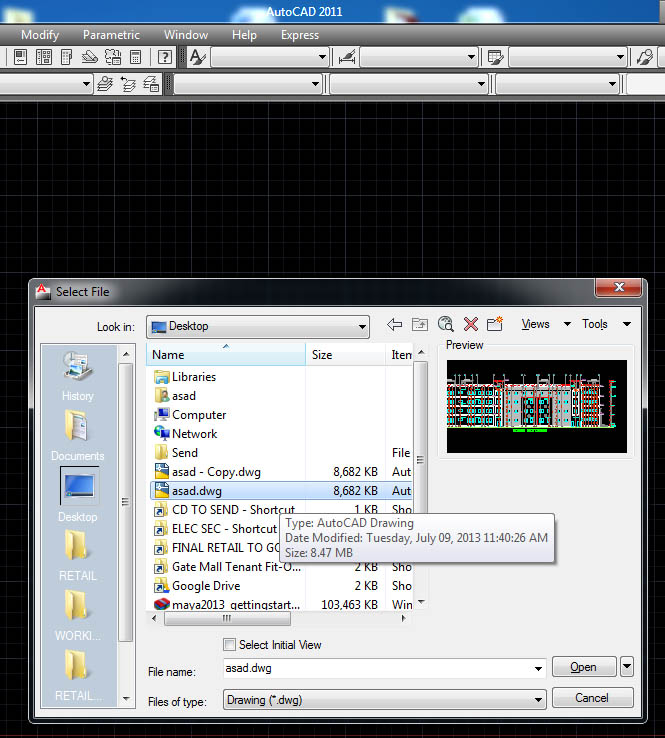
Task: Click the Dimension Style icon
Action: [x=347, y=57]
